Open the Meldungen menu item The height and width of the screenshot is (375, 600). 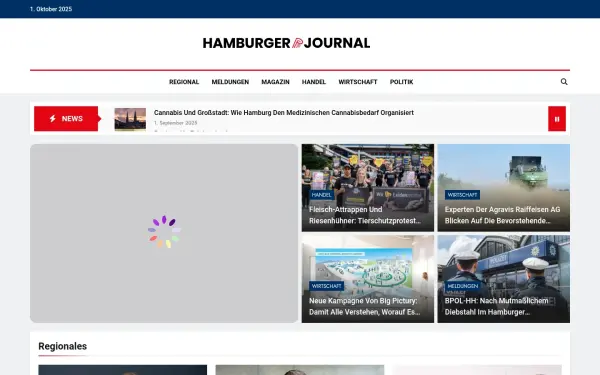click(230, 82)
